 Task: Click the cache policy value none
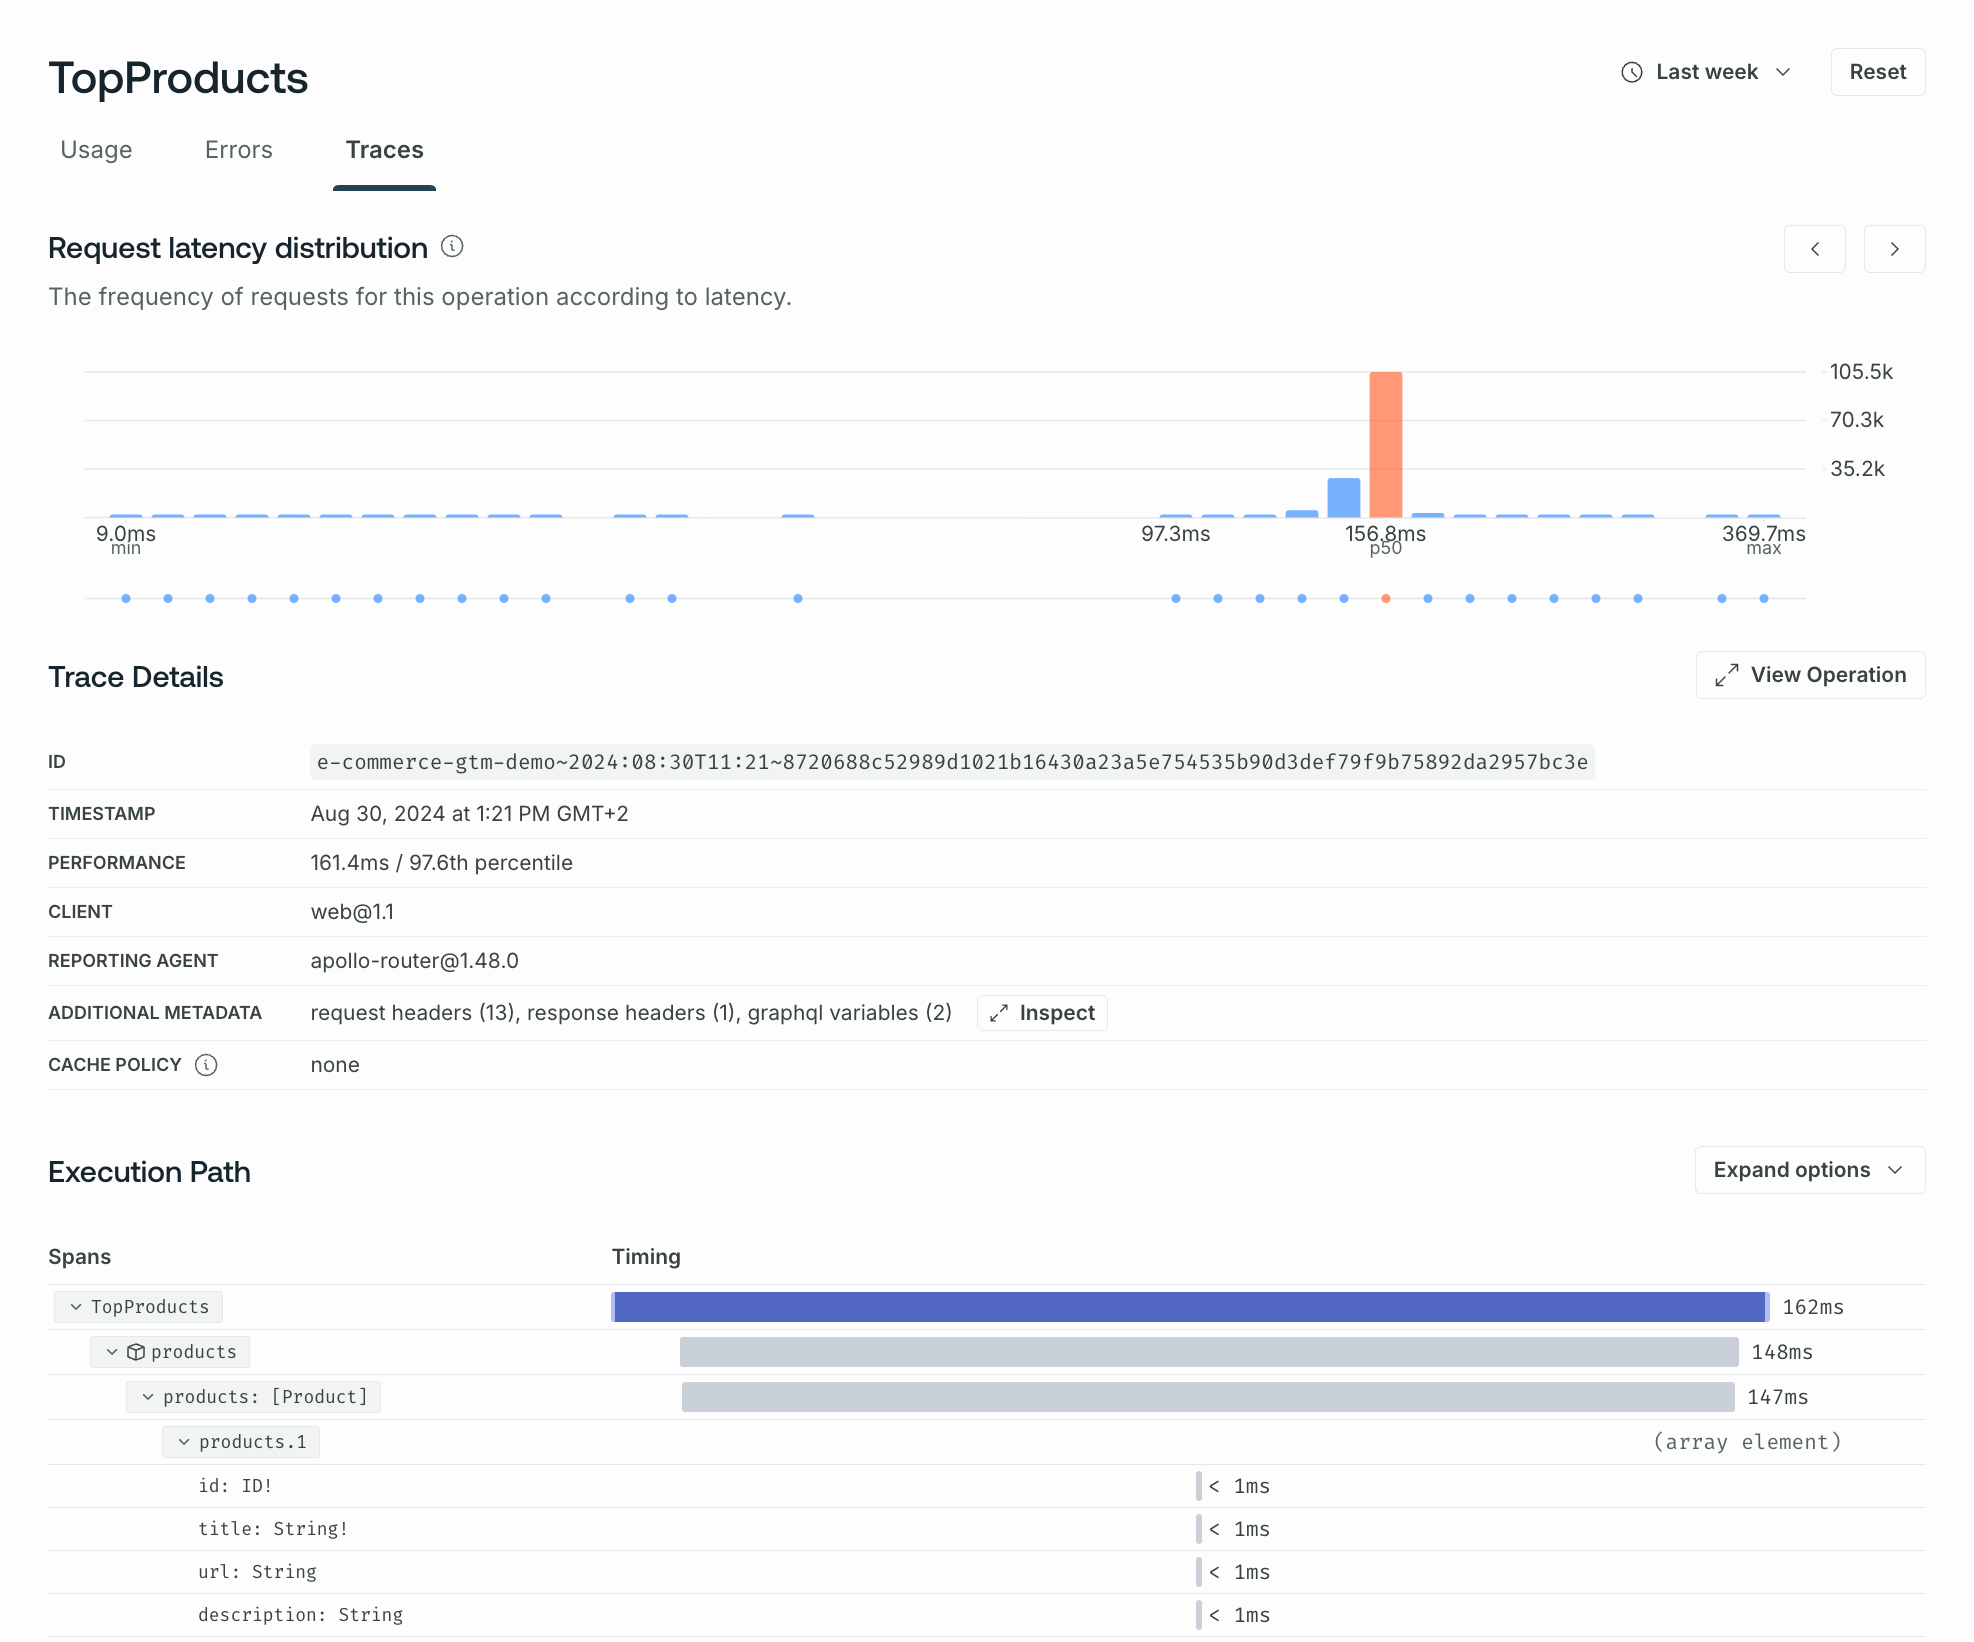[x=335, y=1065]
